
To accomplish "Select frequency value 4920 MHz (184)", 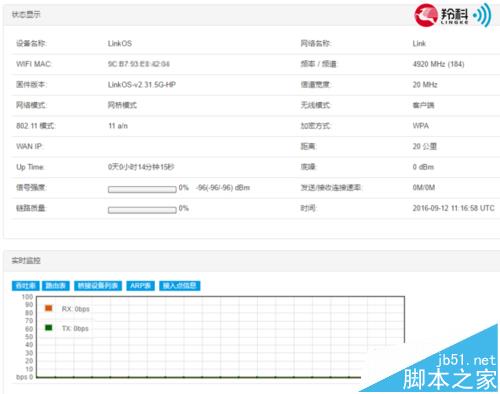I will point(438,64).
